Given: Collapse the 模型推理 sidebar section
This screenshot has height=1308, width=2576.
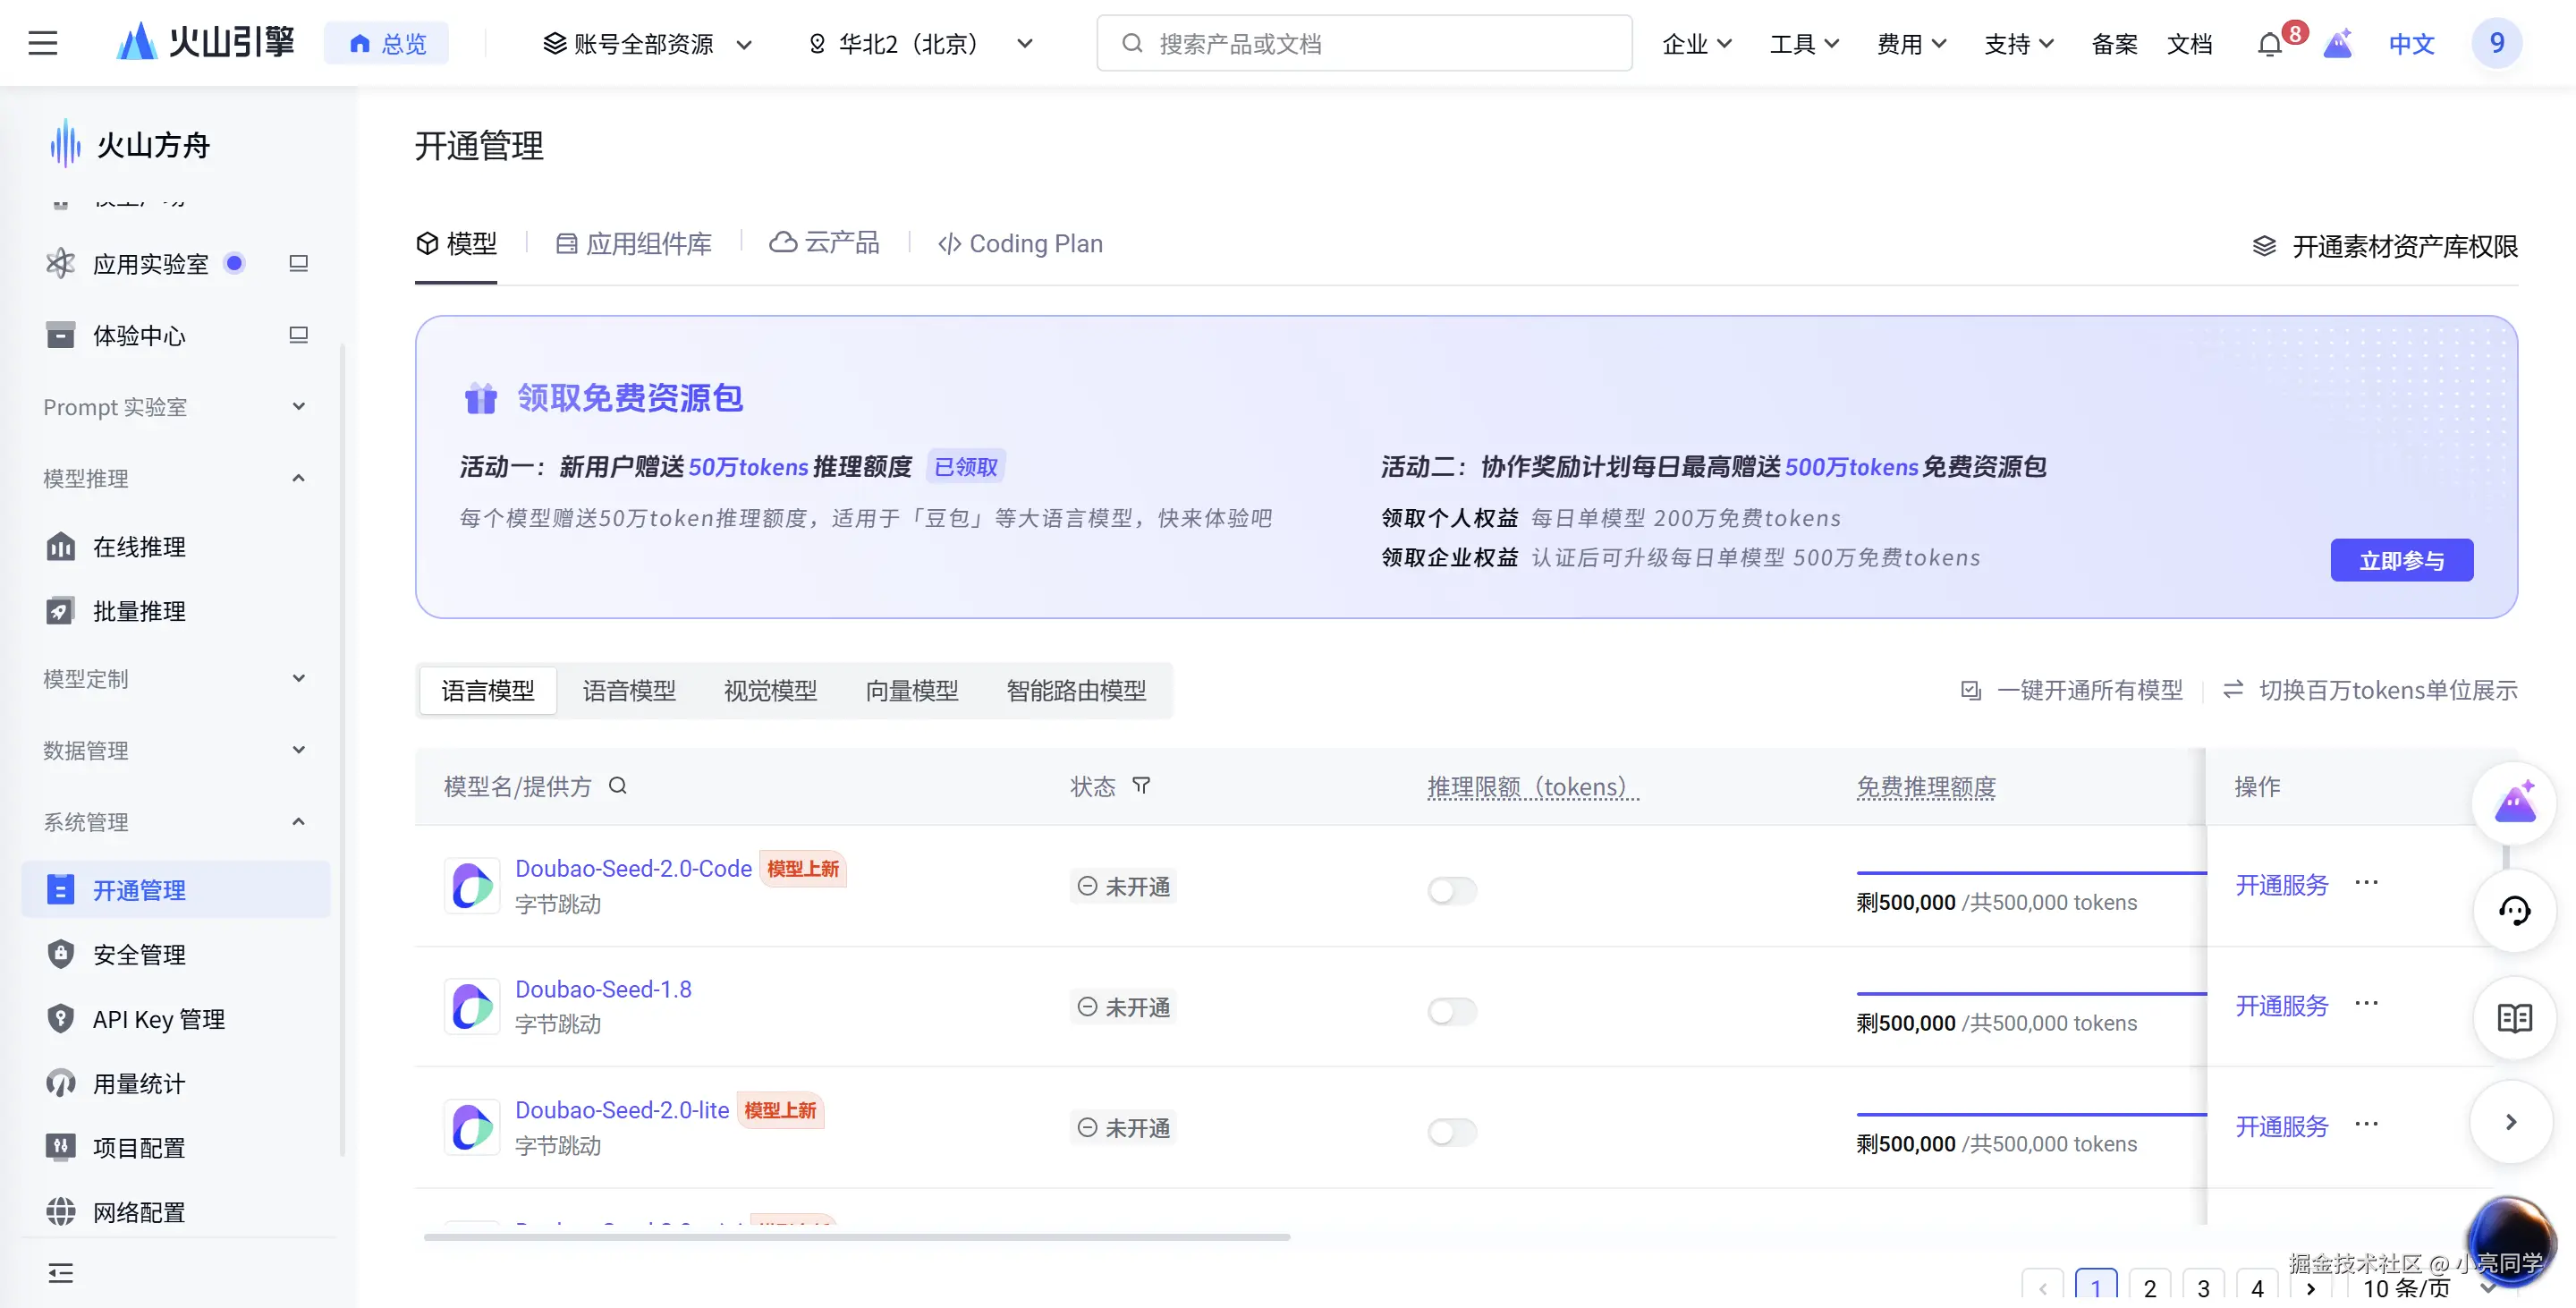Looking at the screenshot, I should tap(297, 478).
